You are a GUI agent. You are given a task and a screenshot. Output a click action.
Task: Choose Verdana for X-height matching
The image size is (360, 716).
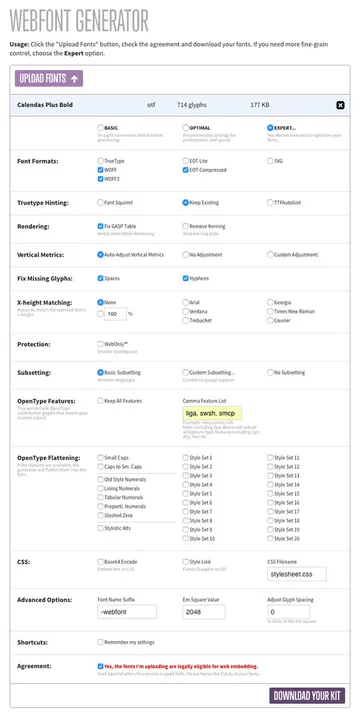point(185,311)
